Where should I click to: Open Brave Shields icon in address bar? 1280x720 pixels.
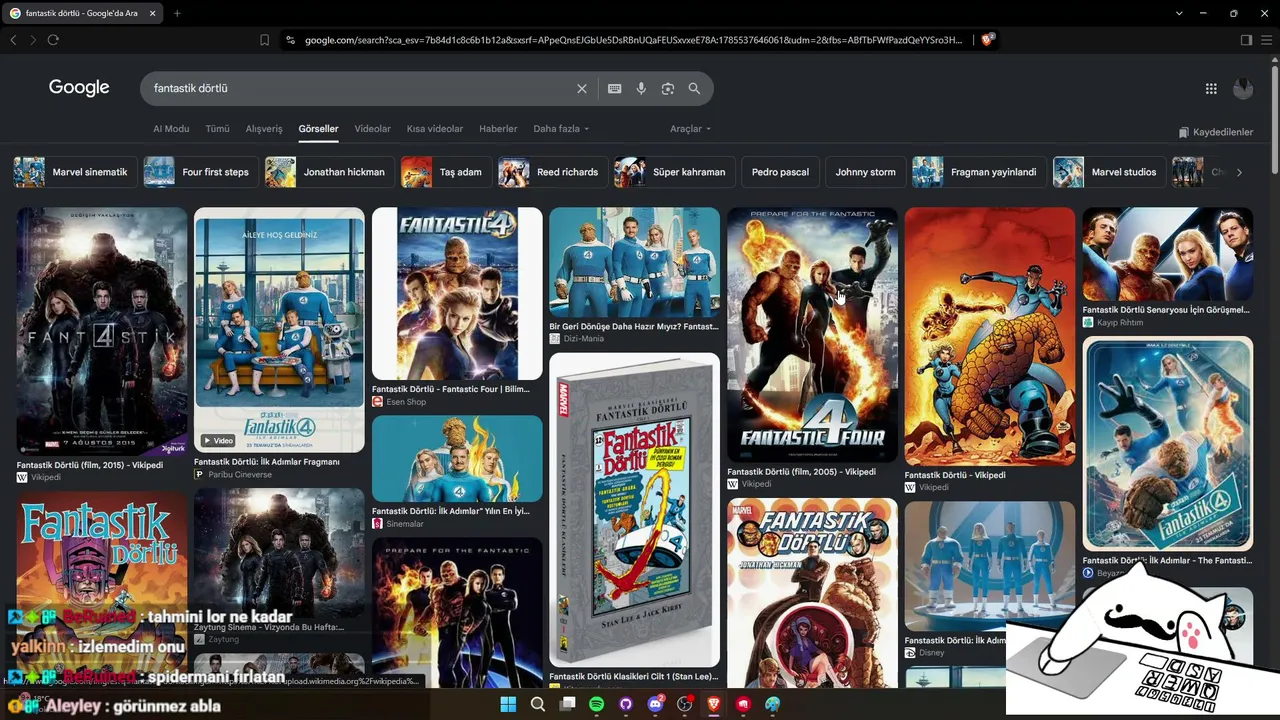tap(988, 40)
